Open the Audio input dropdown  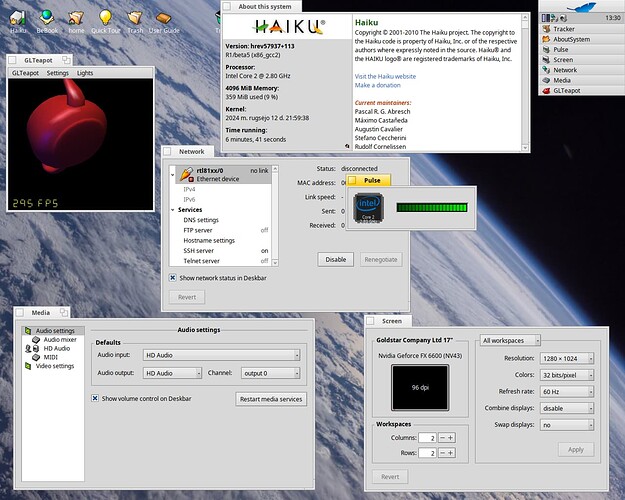coord(221,354)
